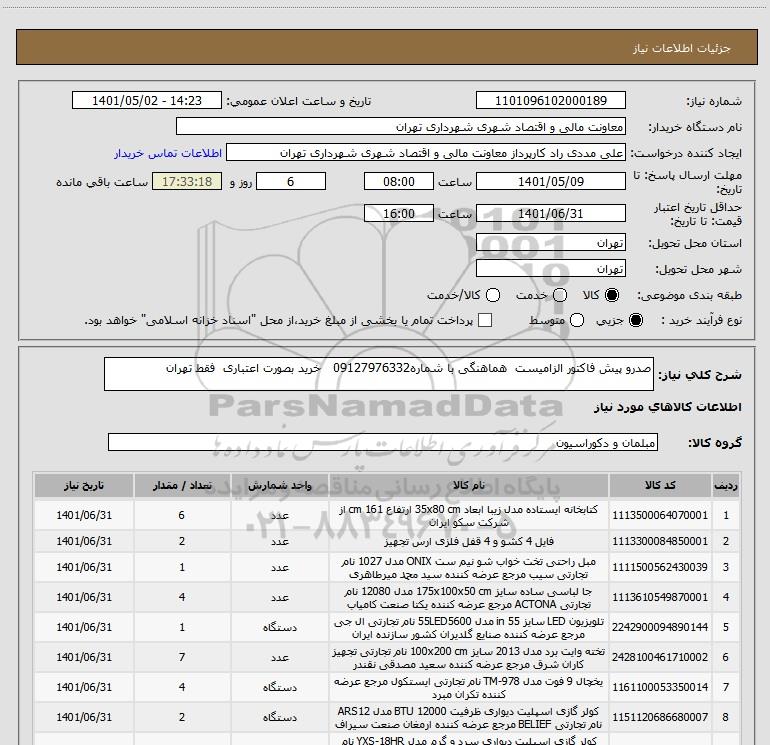Open the اطلاعات تماس خریدار link
The image size is (770, 745).
pos(168,153)
